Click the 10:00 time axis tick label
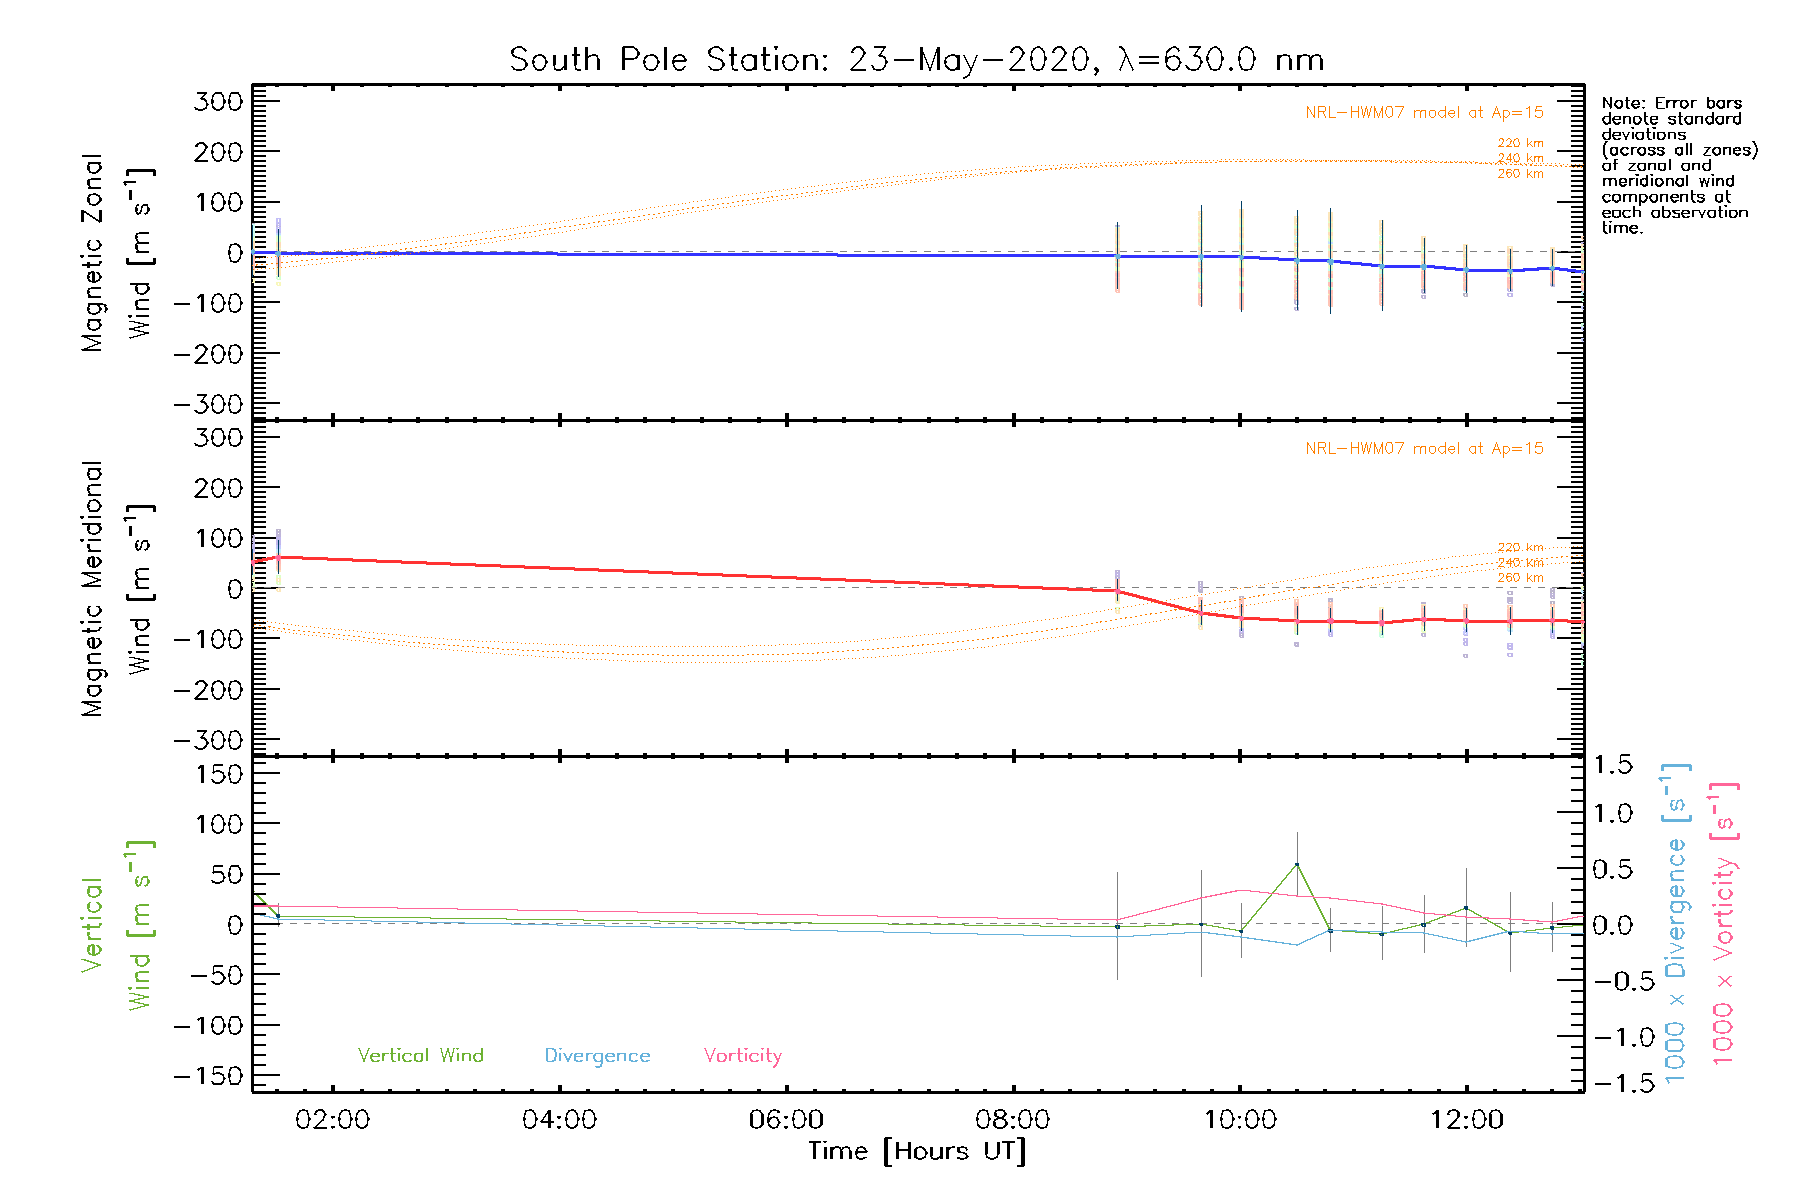Image resolution: width=1800 pixels, height=1200 pixels. pyautogui.click(x=1240, y=1120)
